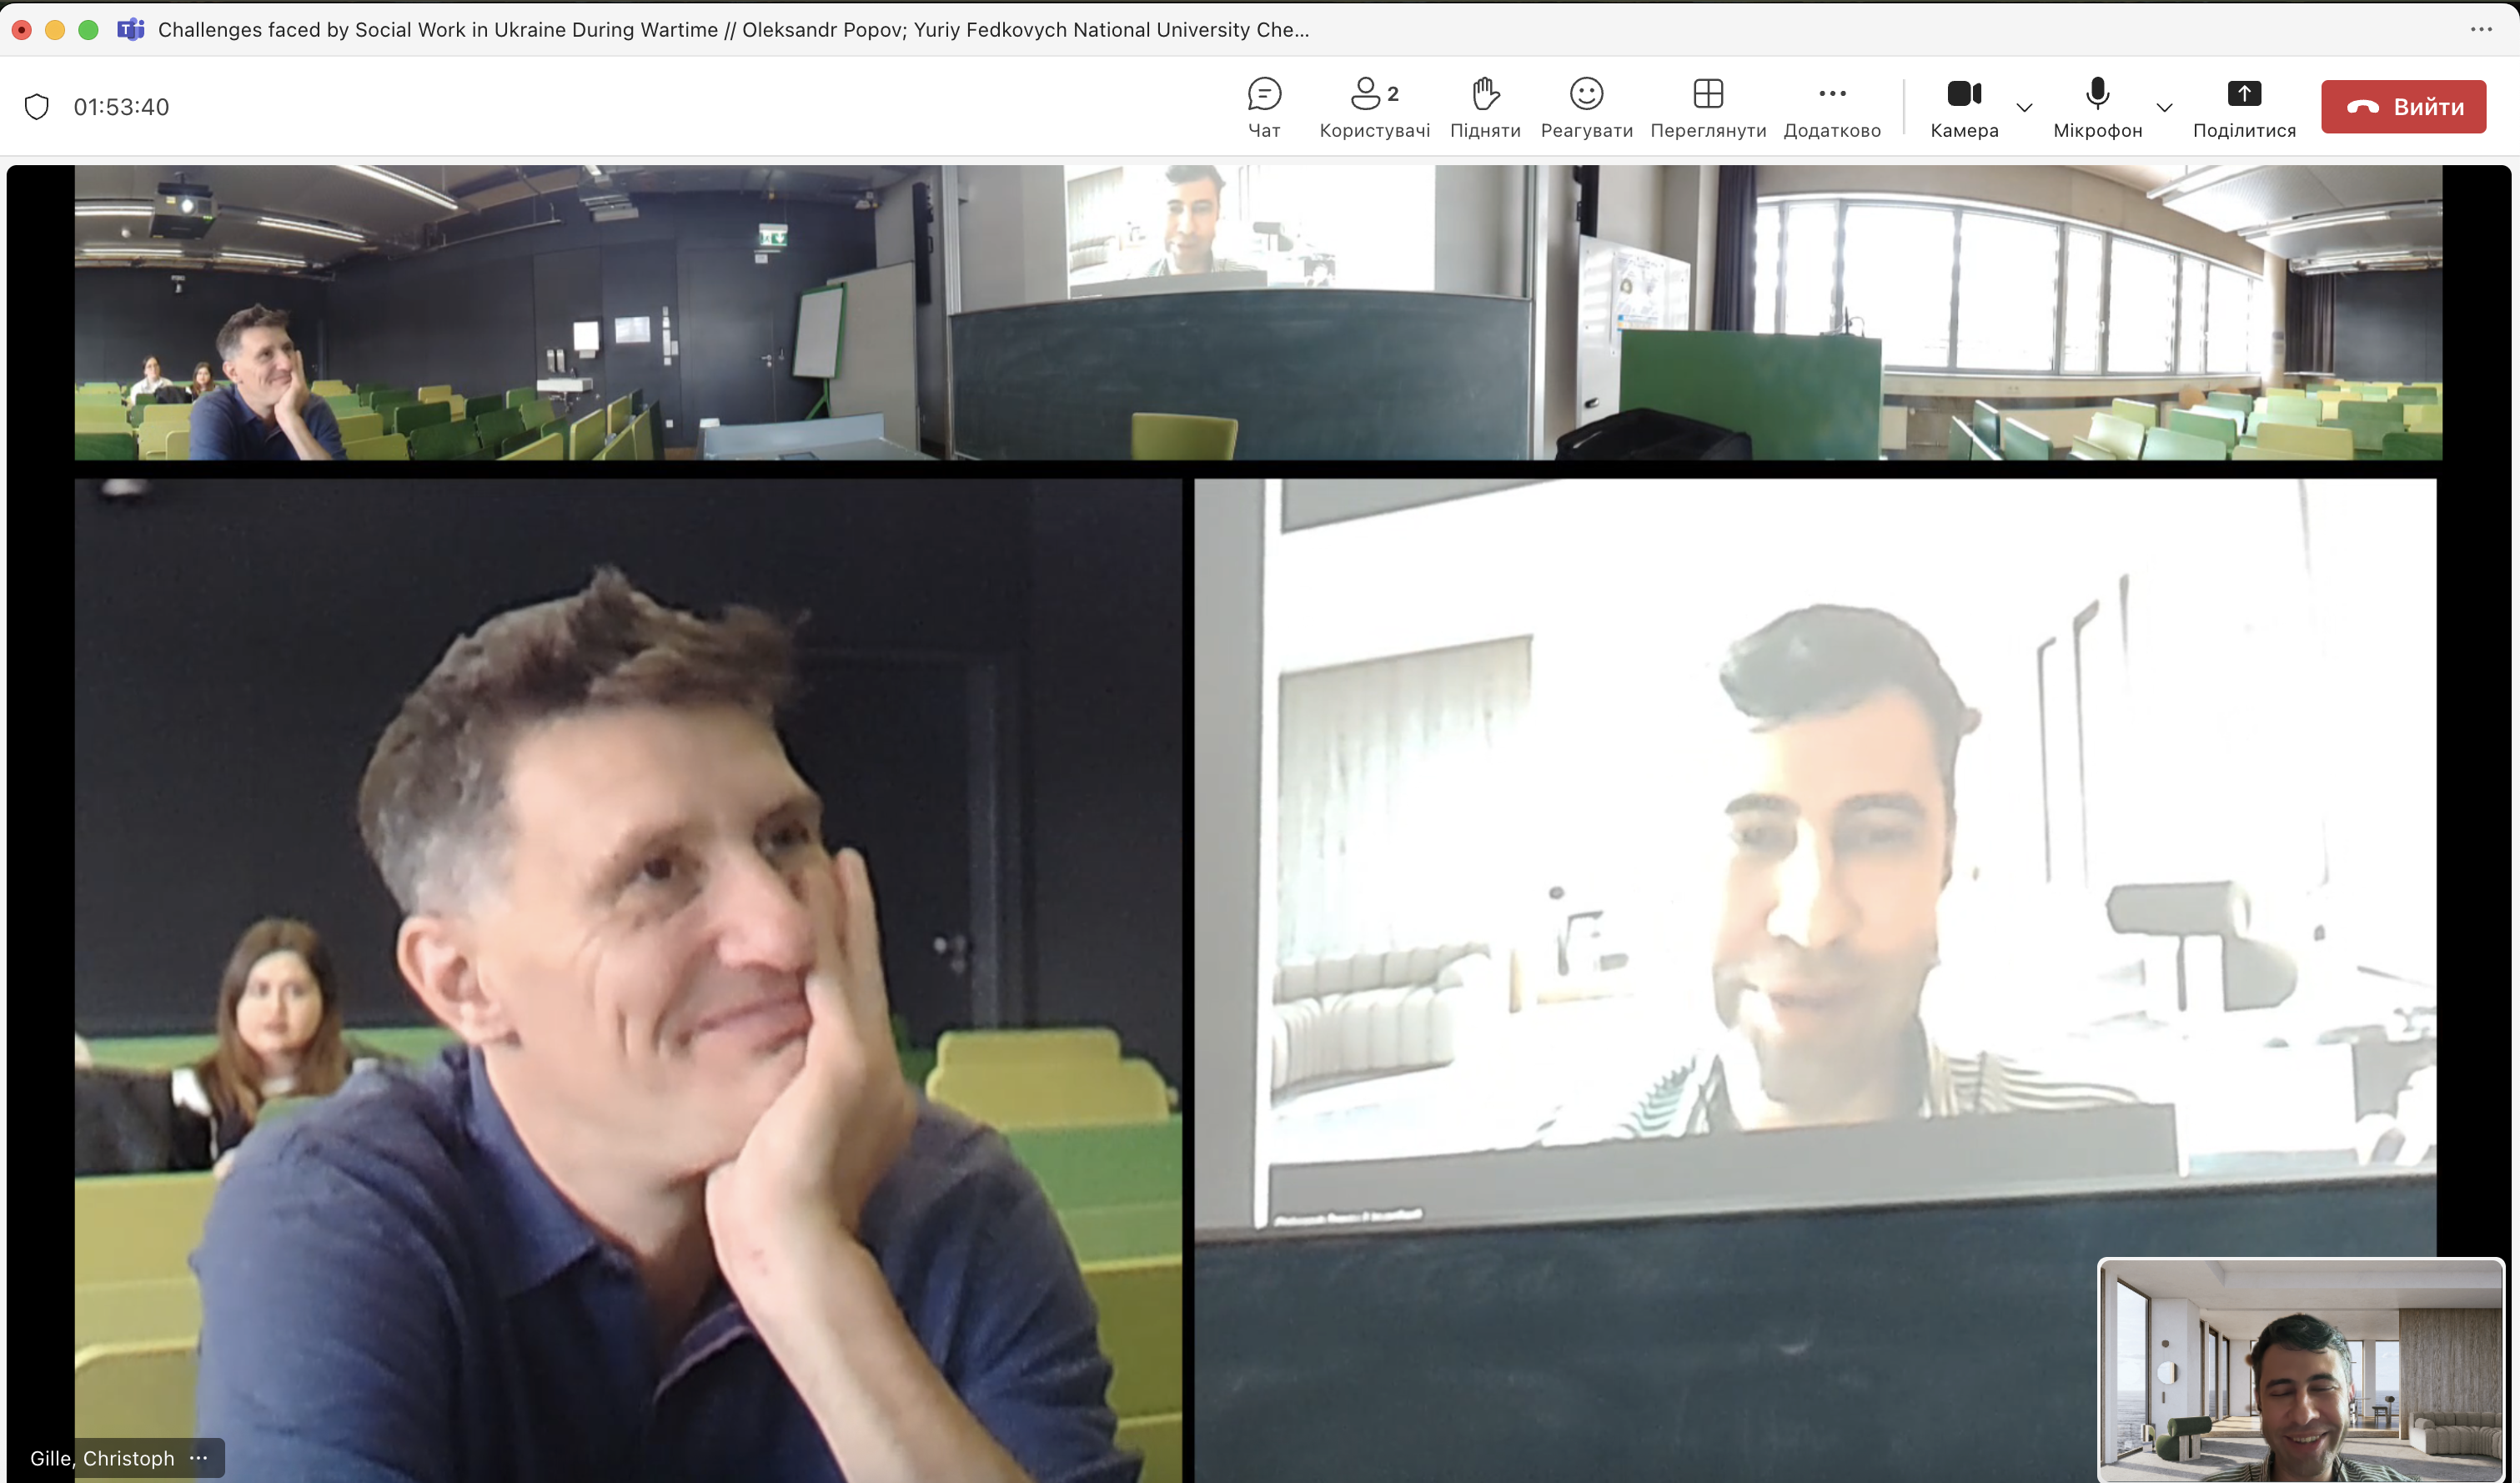
Task: Expand camera options chevron
Action: [2024, 107]
